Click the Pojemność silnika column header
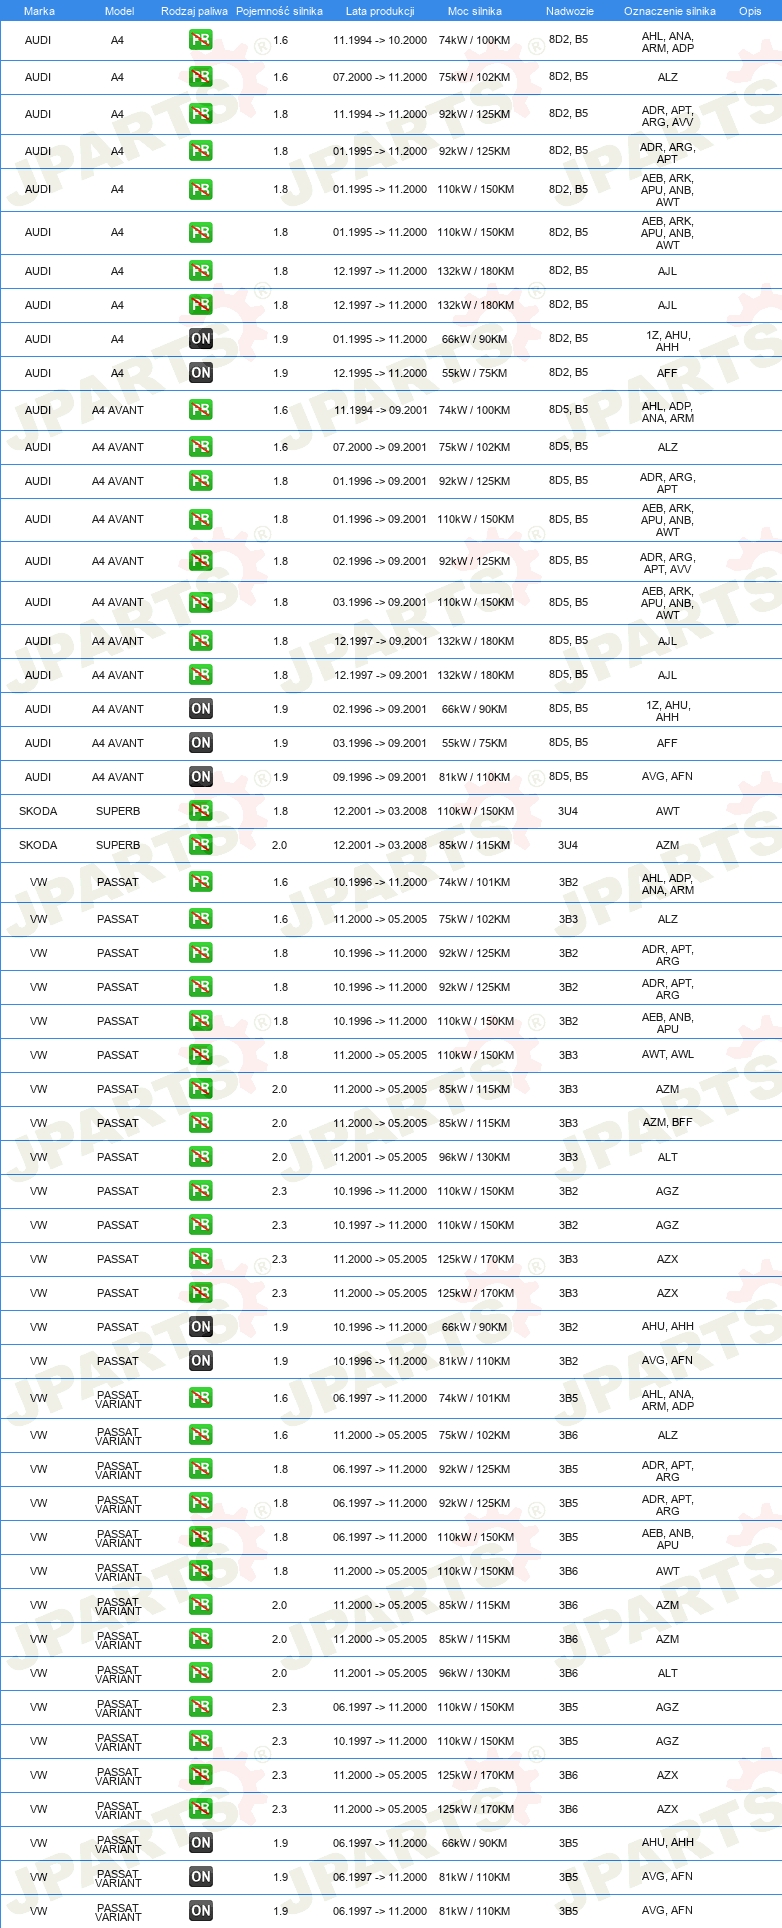 coord(279,11)
